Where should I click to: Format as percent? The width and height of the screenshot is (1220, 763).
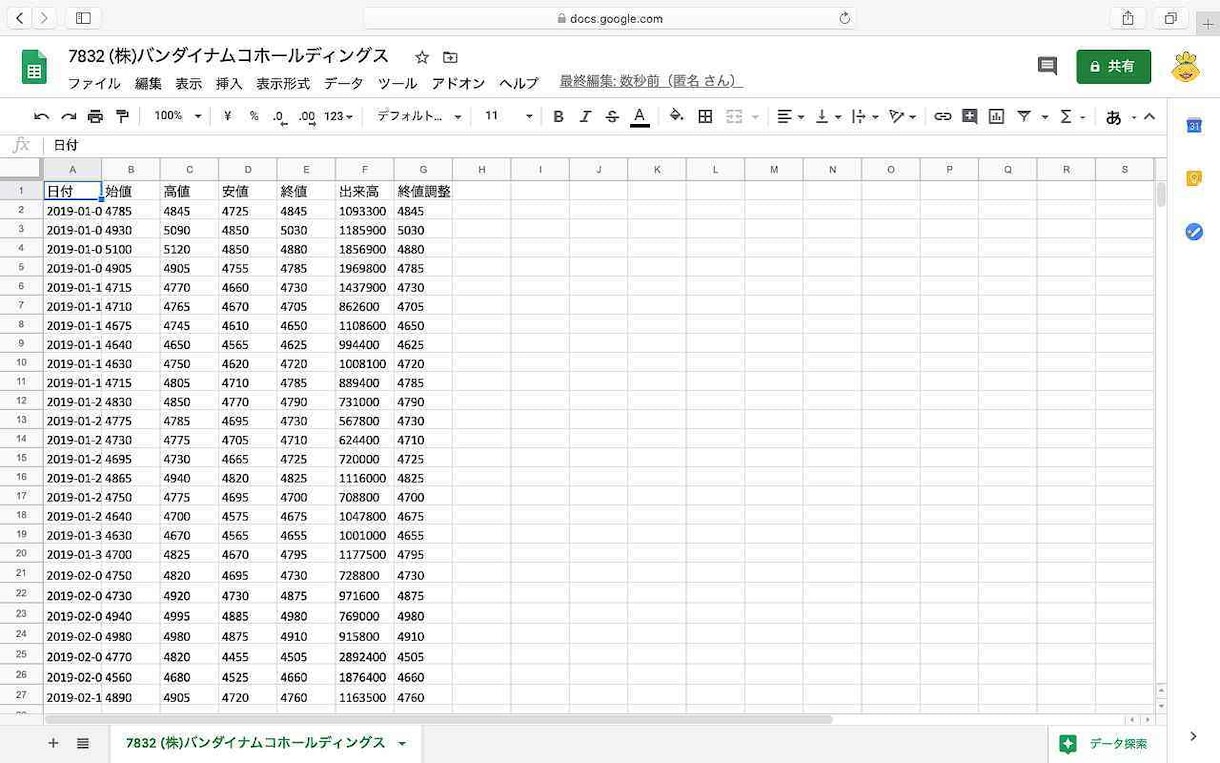click(254, 116)
